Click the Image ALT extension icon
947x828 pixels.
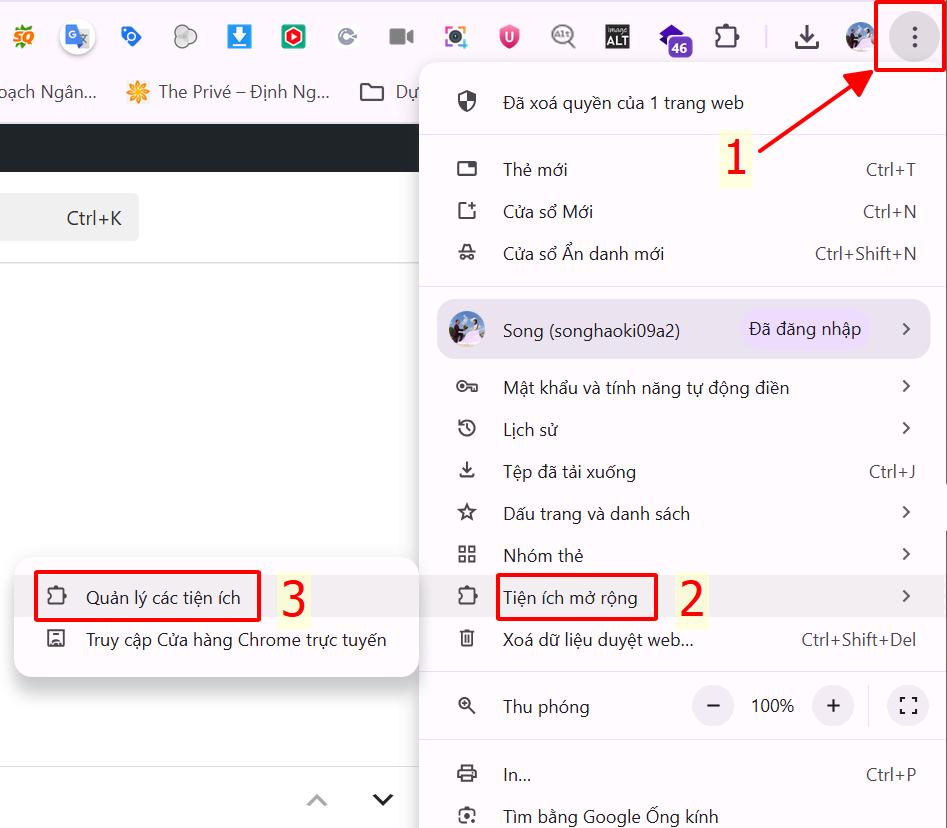pos(617,37)
